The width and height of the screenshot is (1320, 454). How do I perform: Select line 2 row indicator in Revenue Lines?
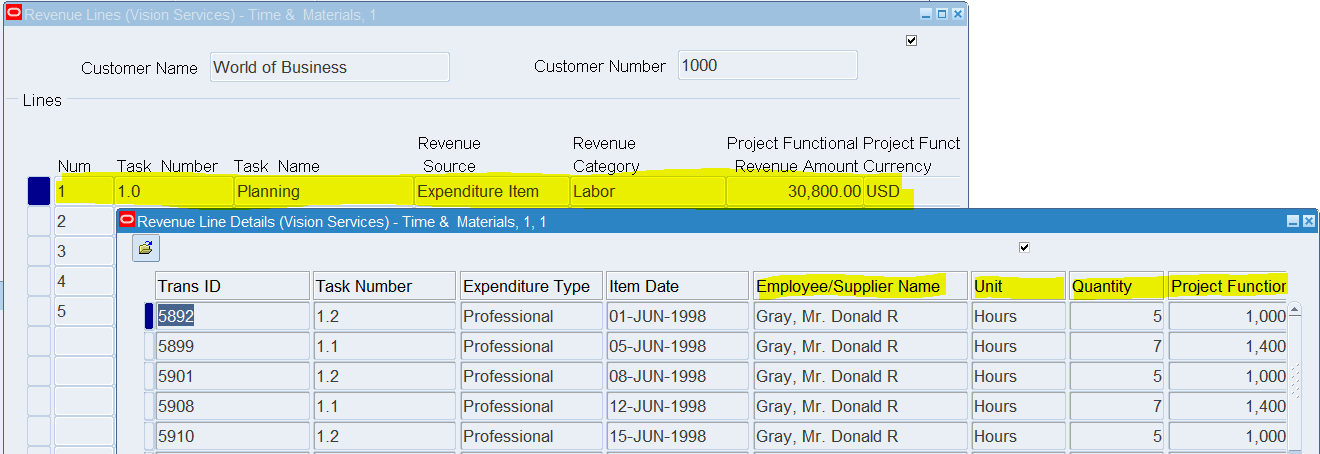[x=39, y=221]
